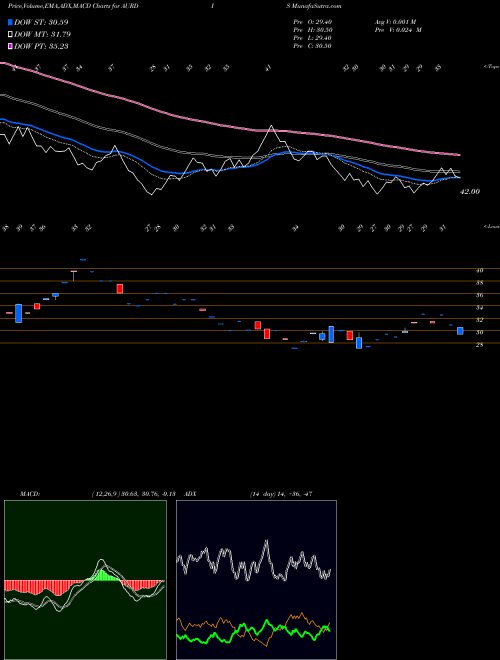Image resolution: width=500 pixels, height=660 pixels.
Task: Click the MACD panel title
Action: tap(29, 494)
